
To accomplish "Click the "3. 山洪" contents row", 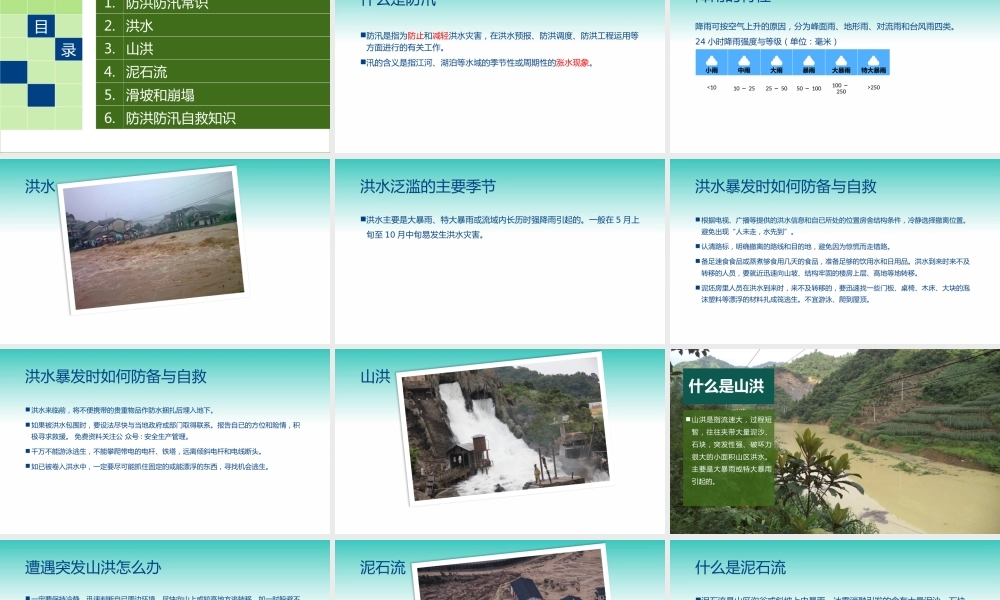I will tap(213, 48).
